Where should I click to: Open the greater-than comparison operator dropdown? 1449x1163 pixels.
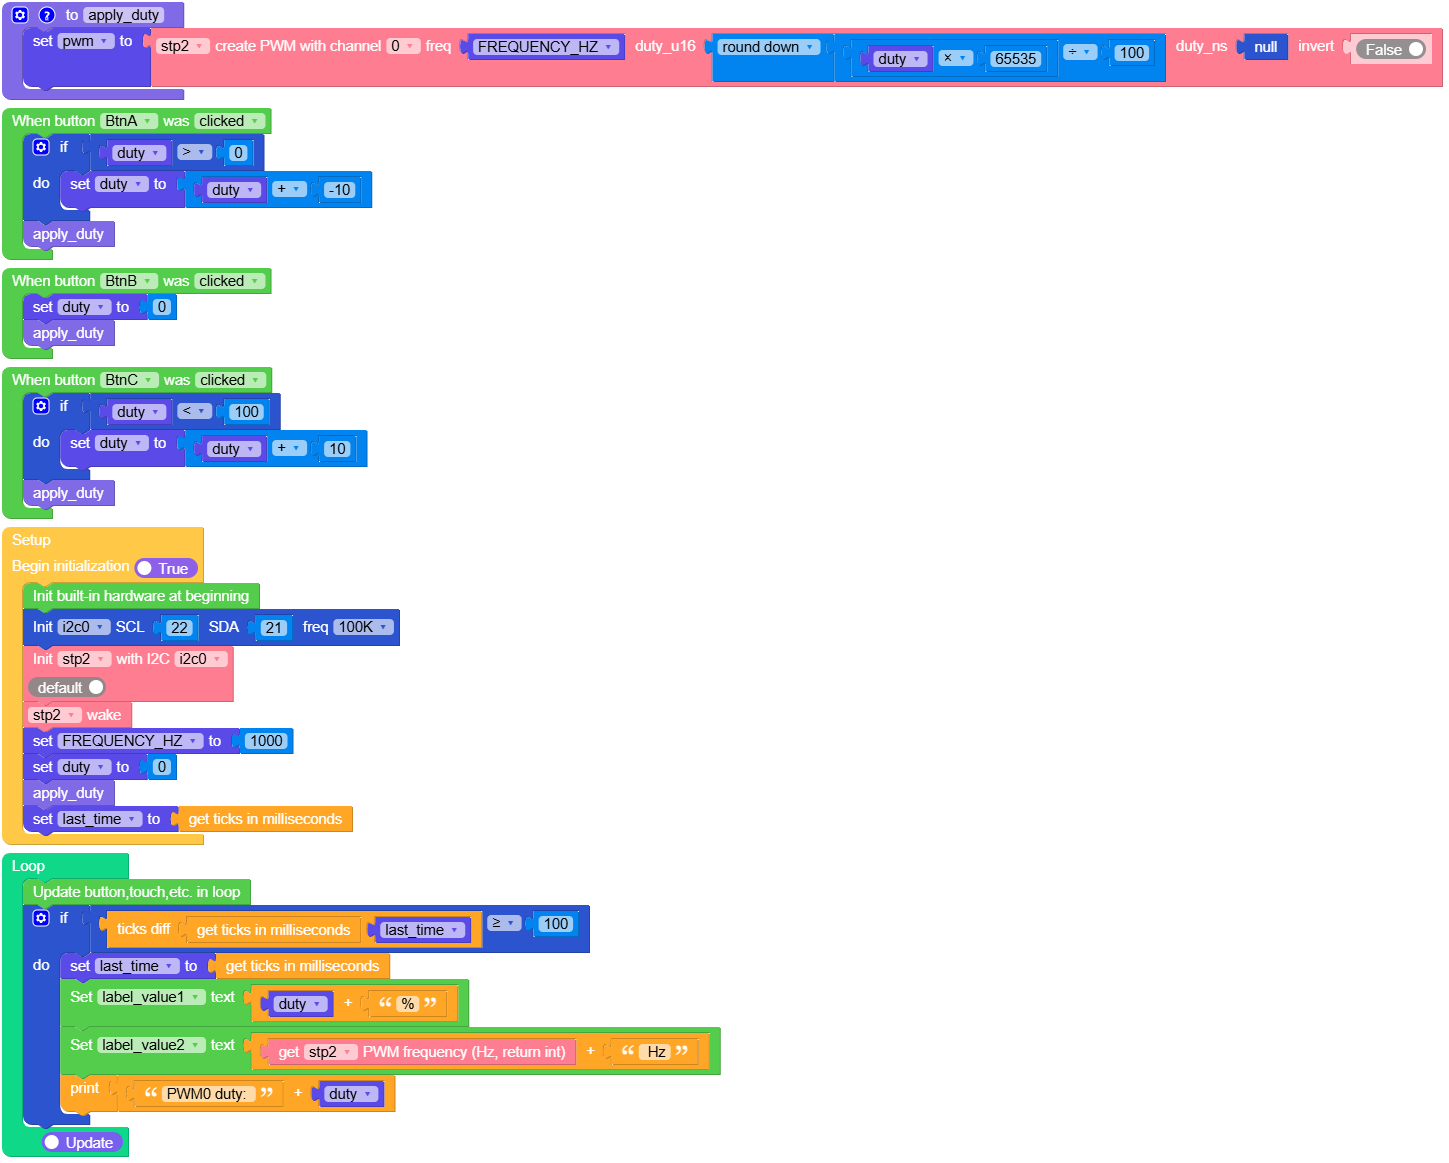click(x=194, y=152)
